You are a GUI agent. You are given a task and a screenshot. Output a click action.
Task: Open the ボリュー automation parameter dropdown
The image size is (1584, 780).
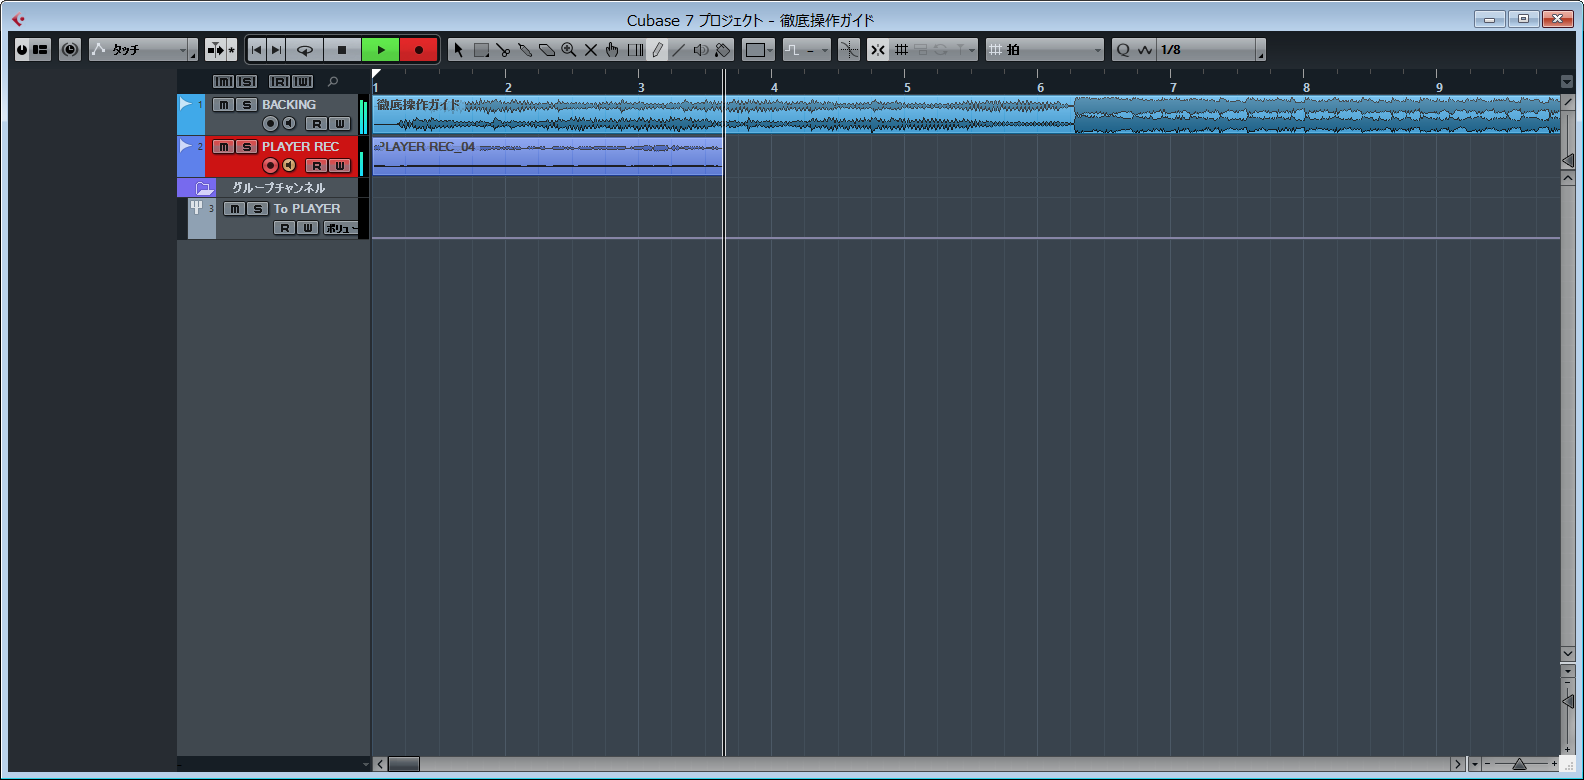(340, 228)
